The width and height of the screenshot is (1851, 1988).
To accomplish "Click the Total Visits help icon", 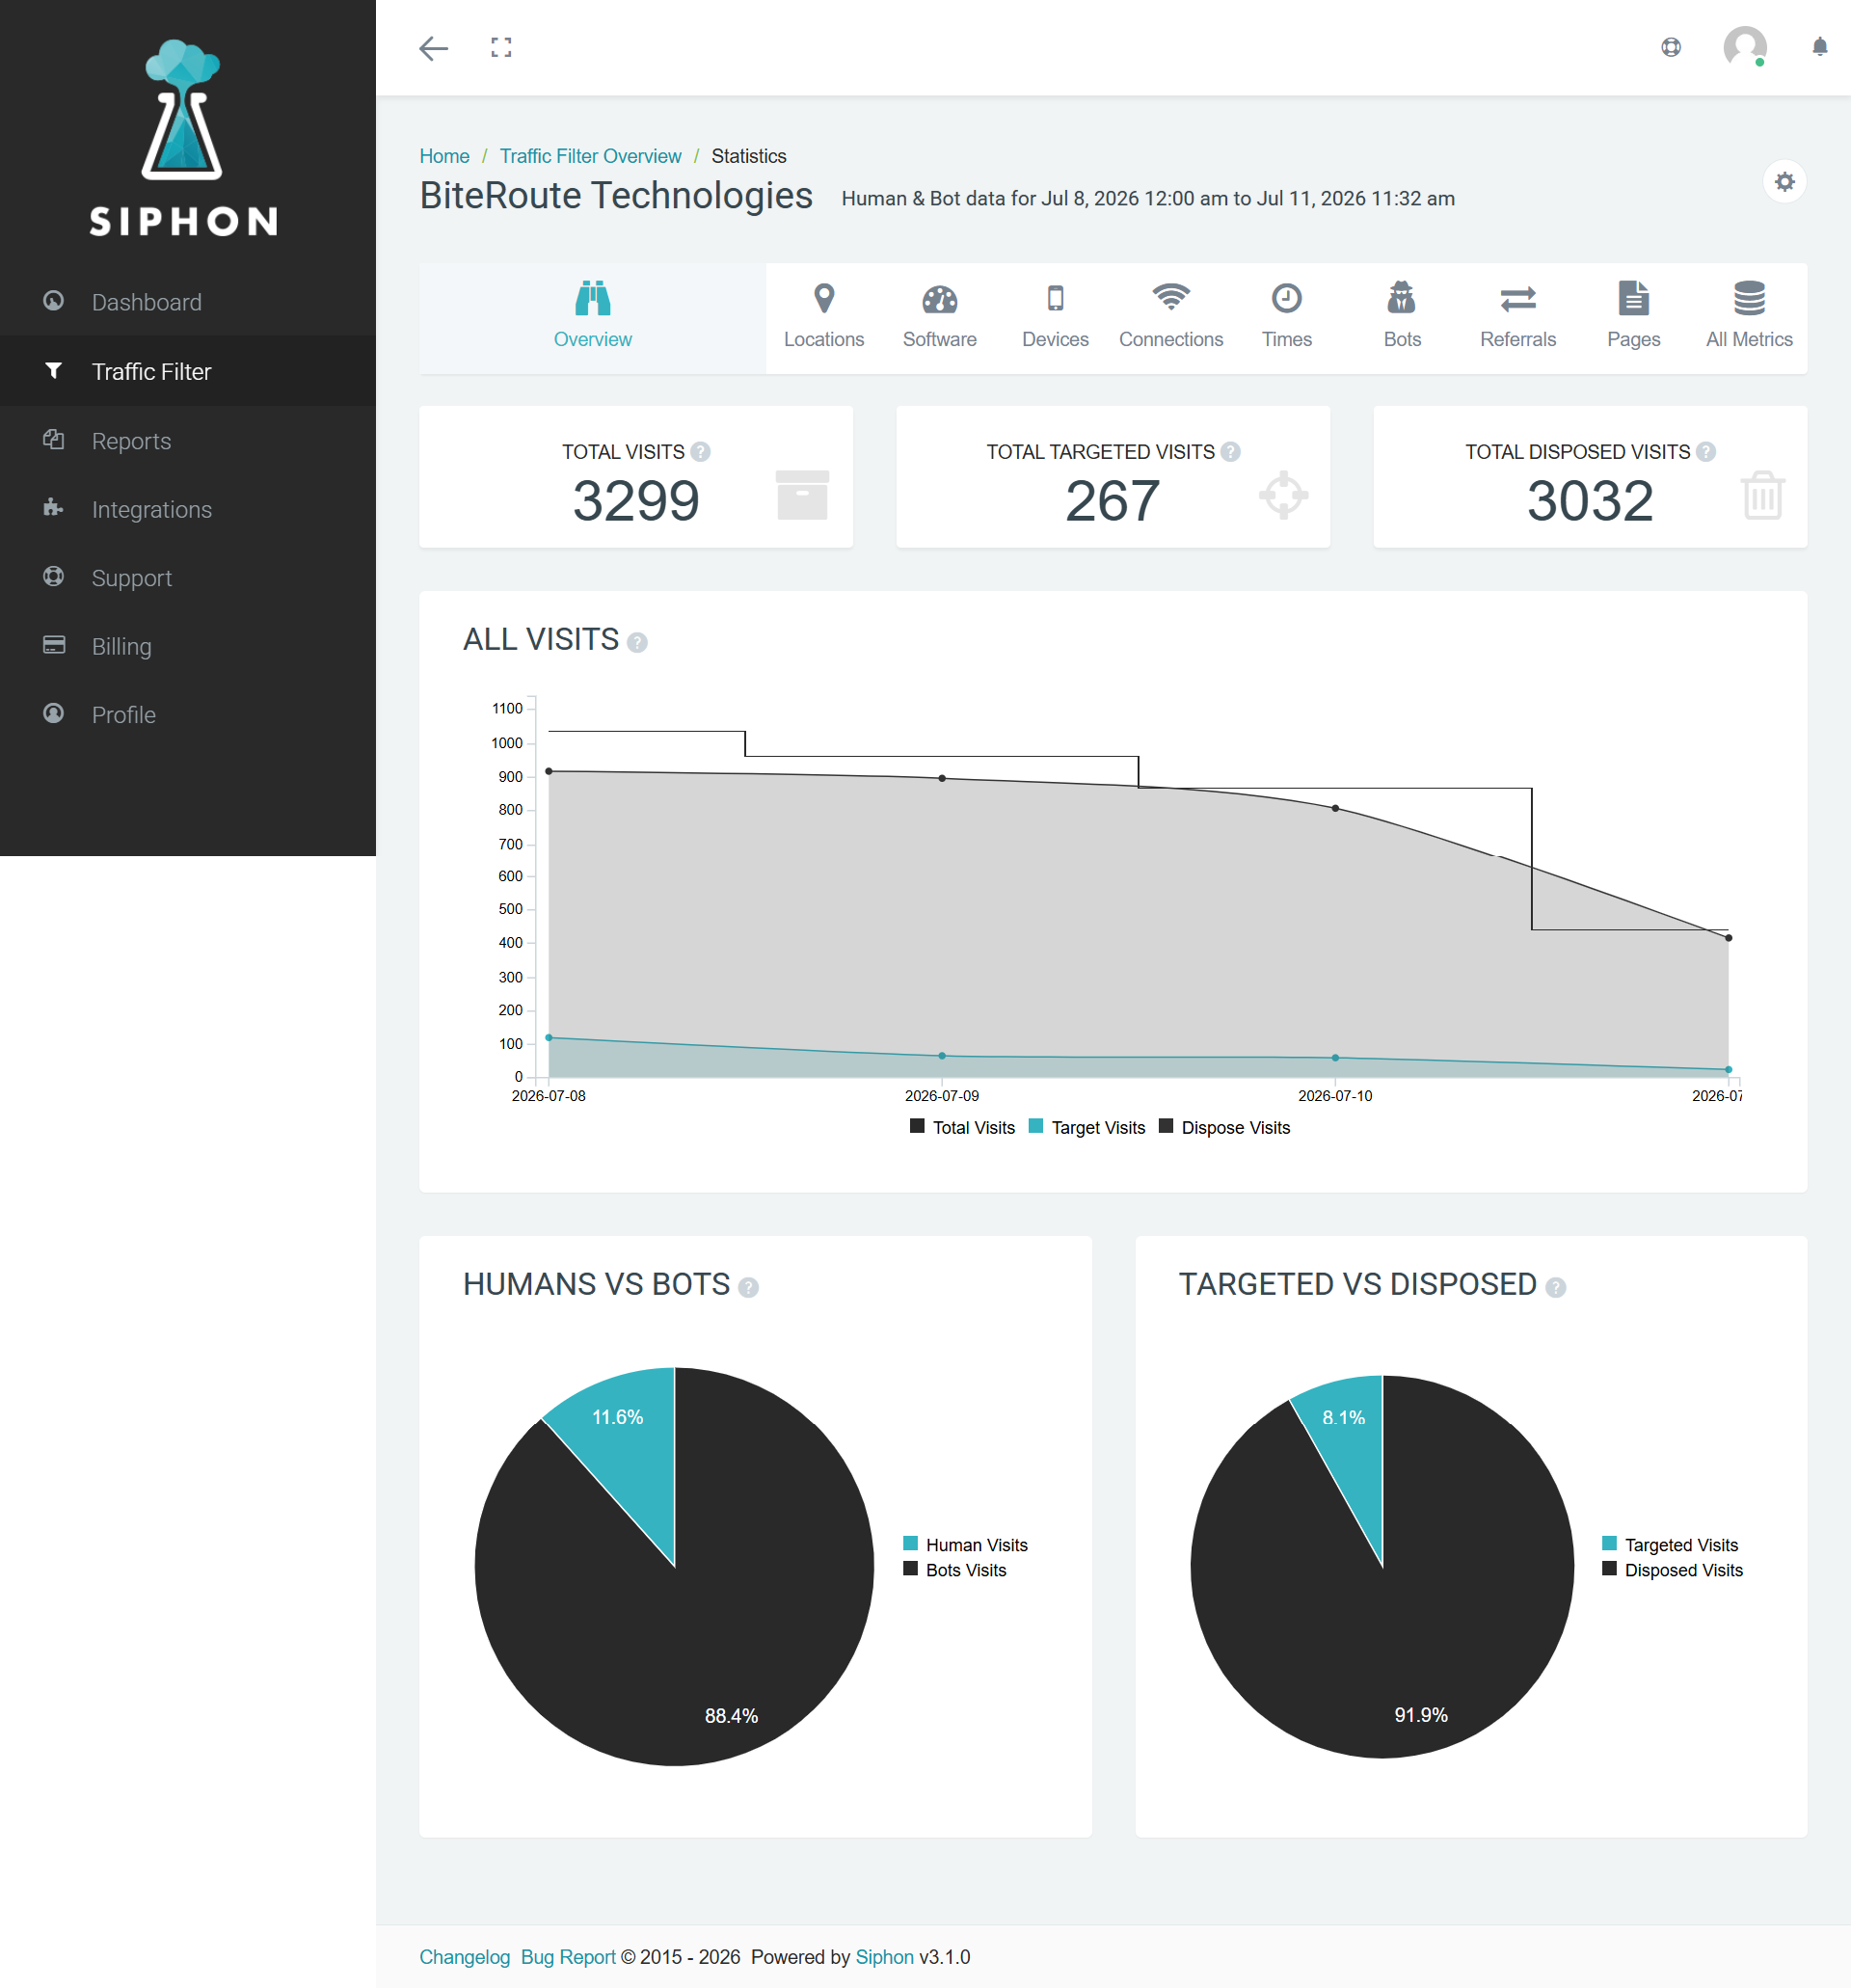I will (701, 452).
